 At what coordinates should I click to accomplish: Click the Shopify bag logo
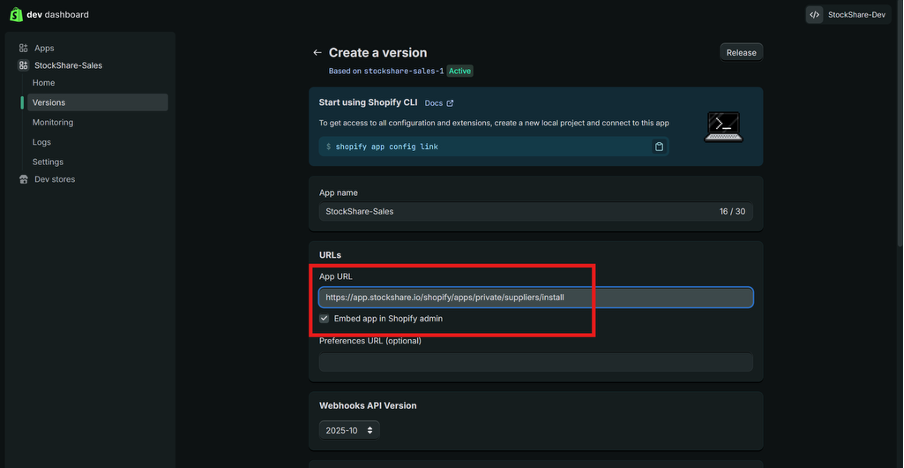point(16,15)
